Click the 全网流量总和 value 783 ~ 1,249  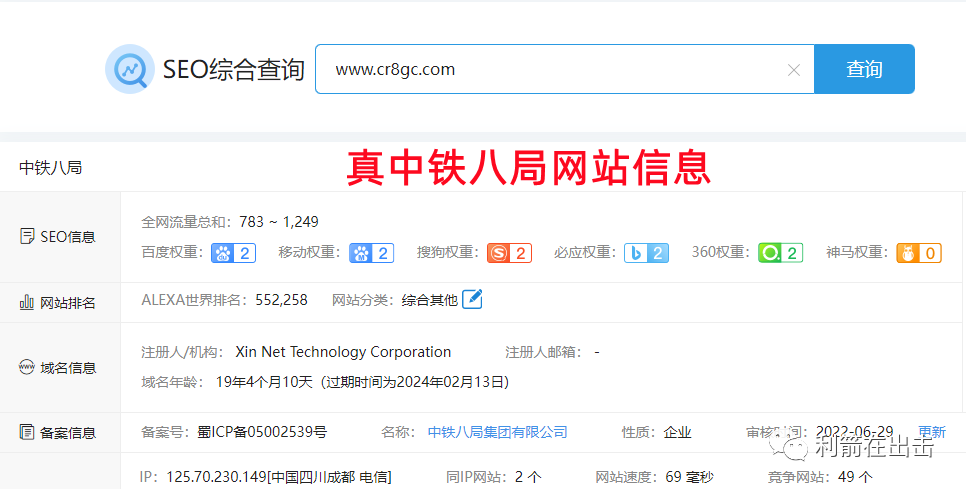pyautogui.click(x=279, y=221)
